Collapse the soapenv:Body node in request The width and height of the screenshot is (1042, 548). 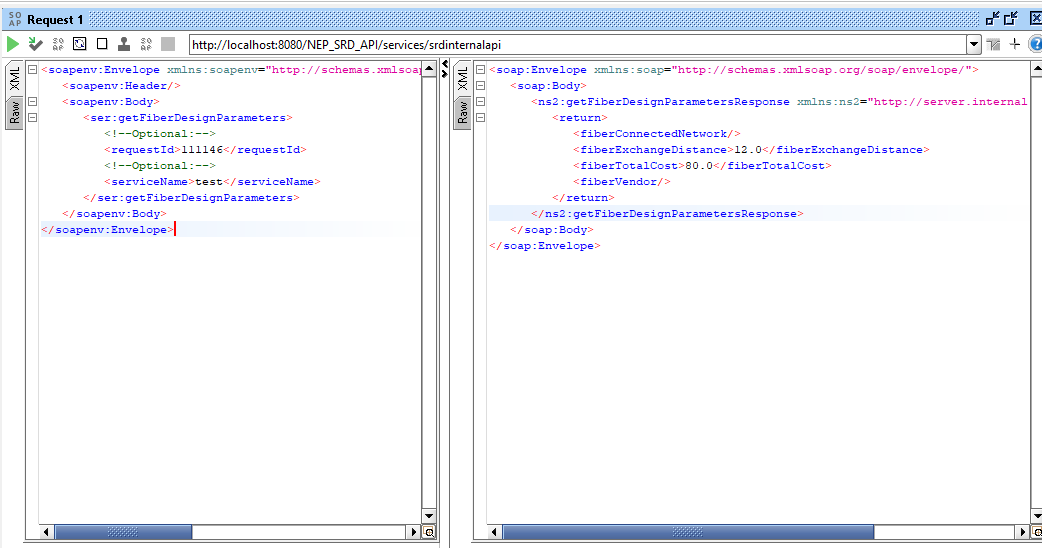pyautogui.click(x=32, y=102)
